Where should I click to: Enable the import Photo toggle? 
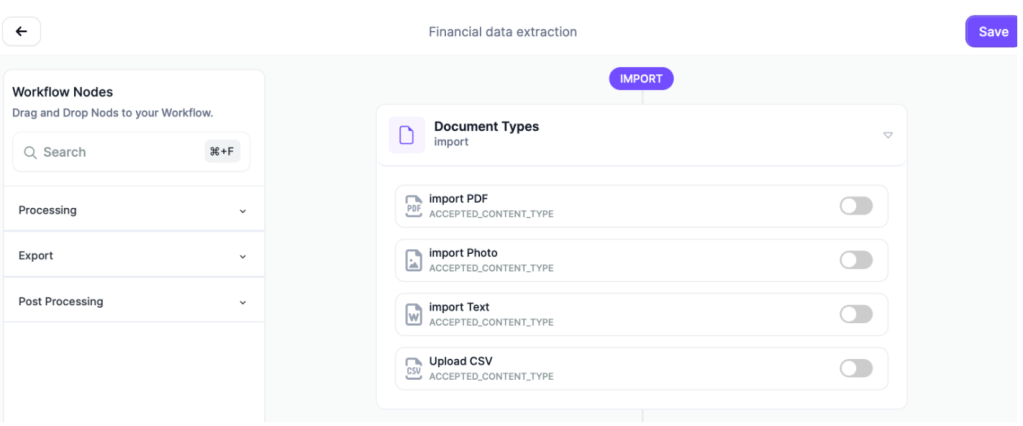856,260
